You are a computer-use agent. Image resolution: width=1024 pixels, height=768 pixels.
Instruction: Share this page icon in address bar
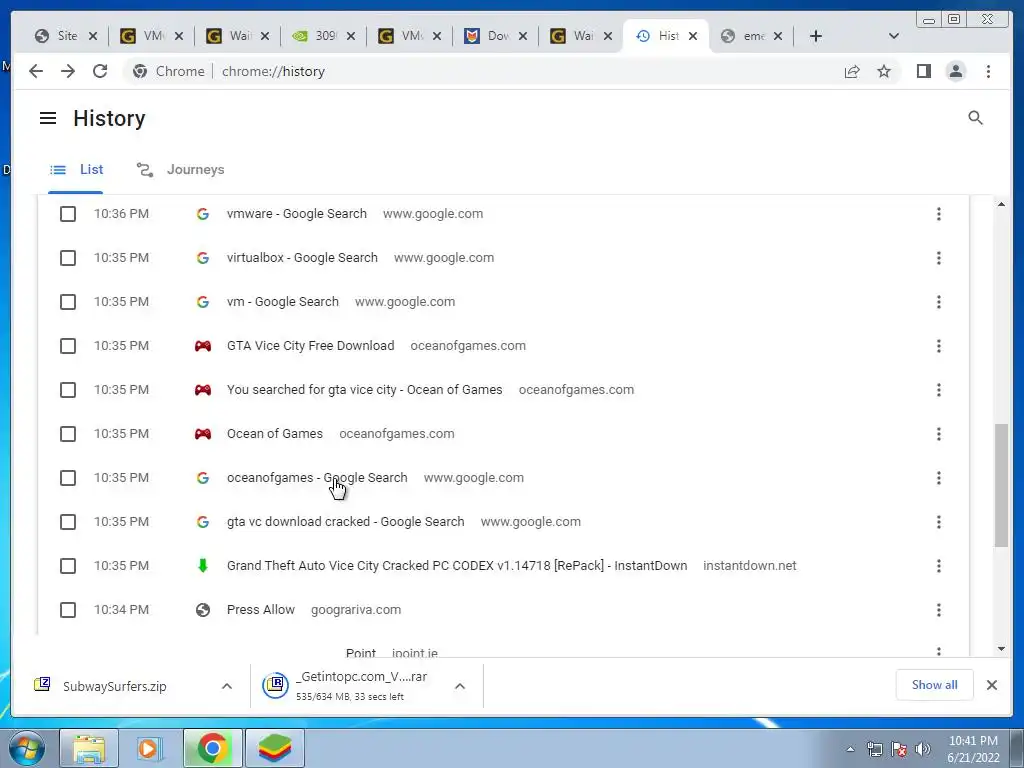[852, 71]
